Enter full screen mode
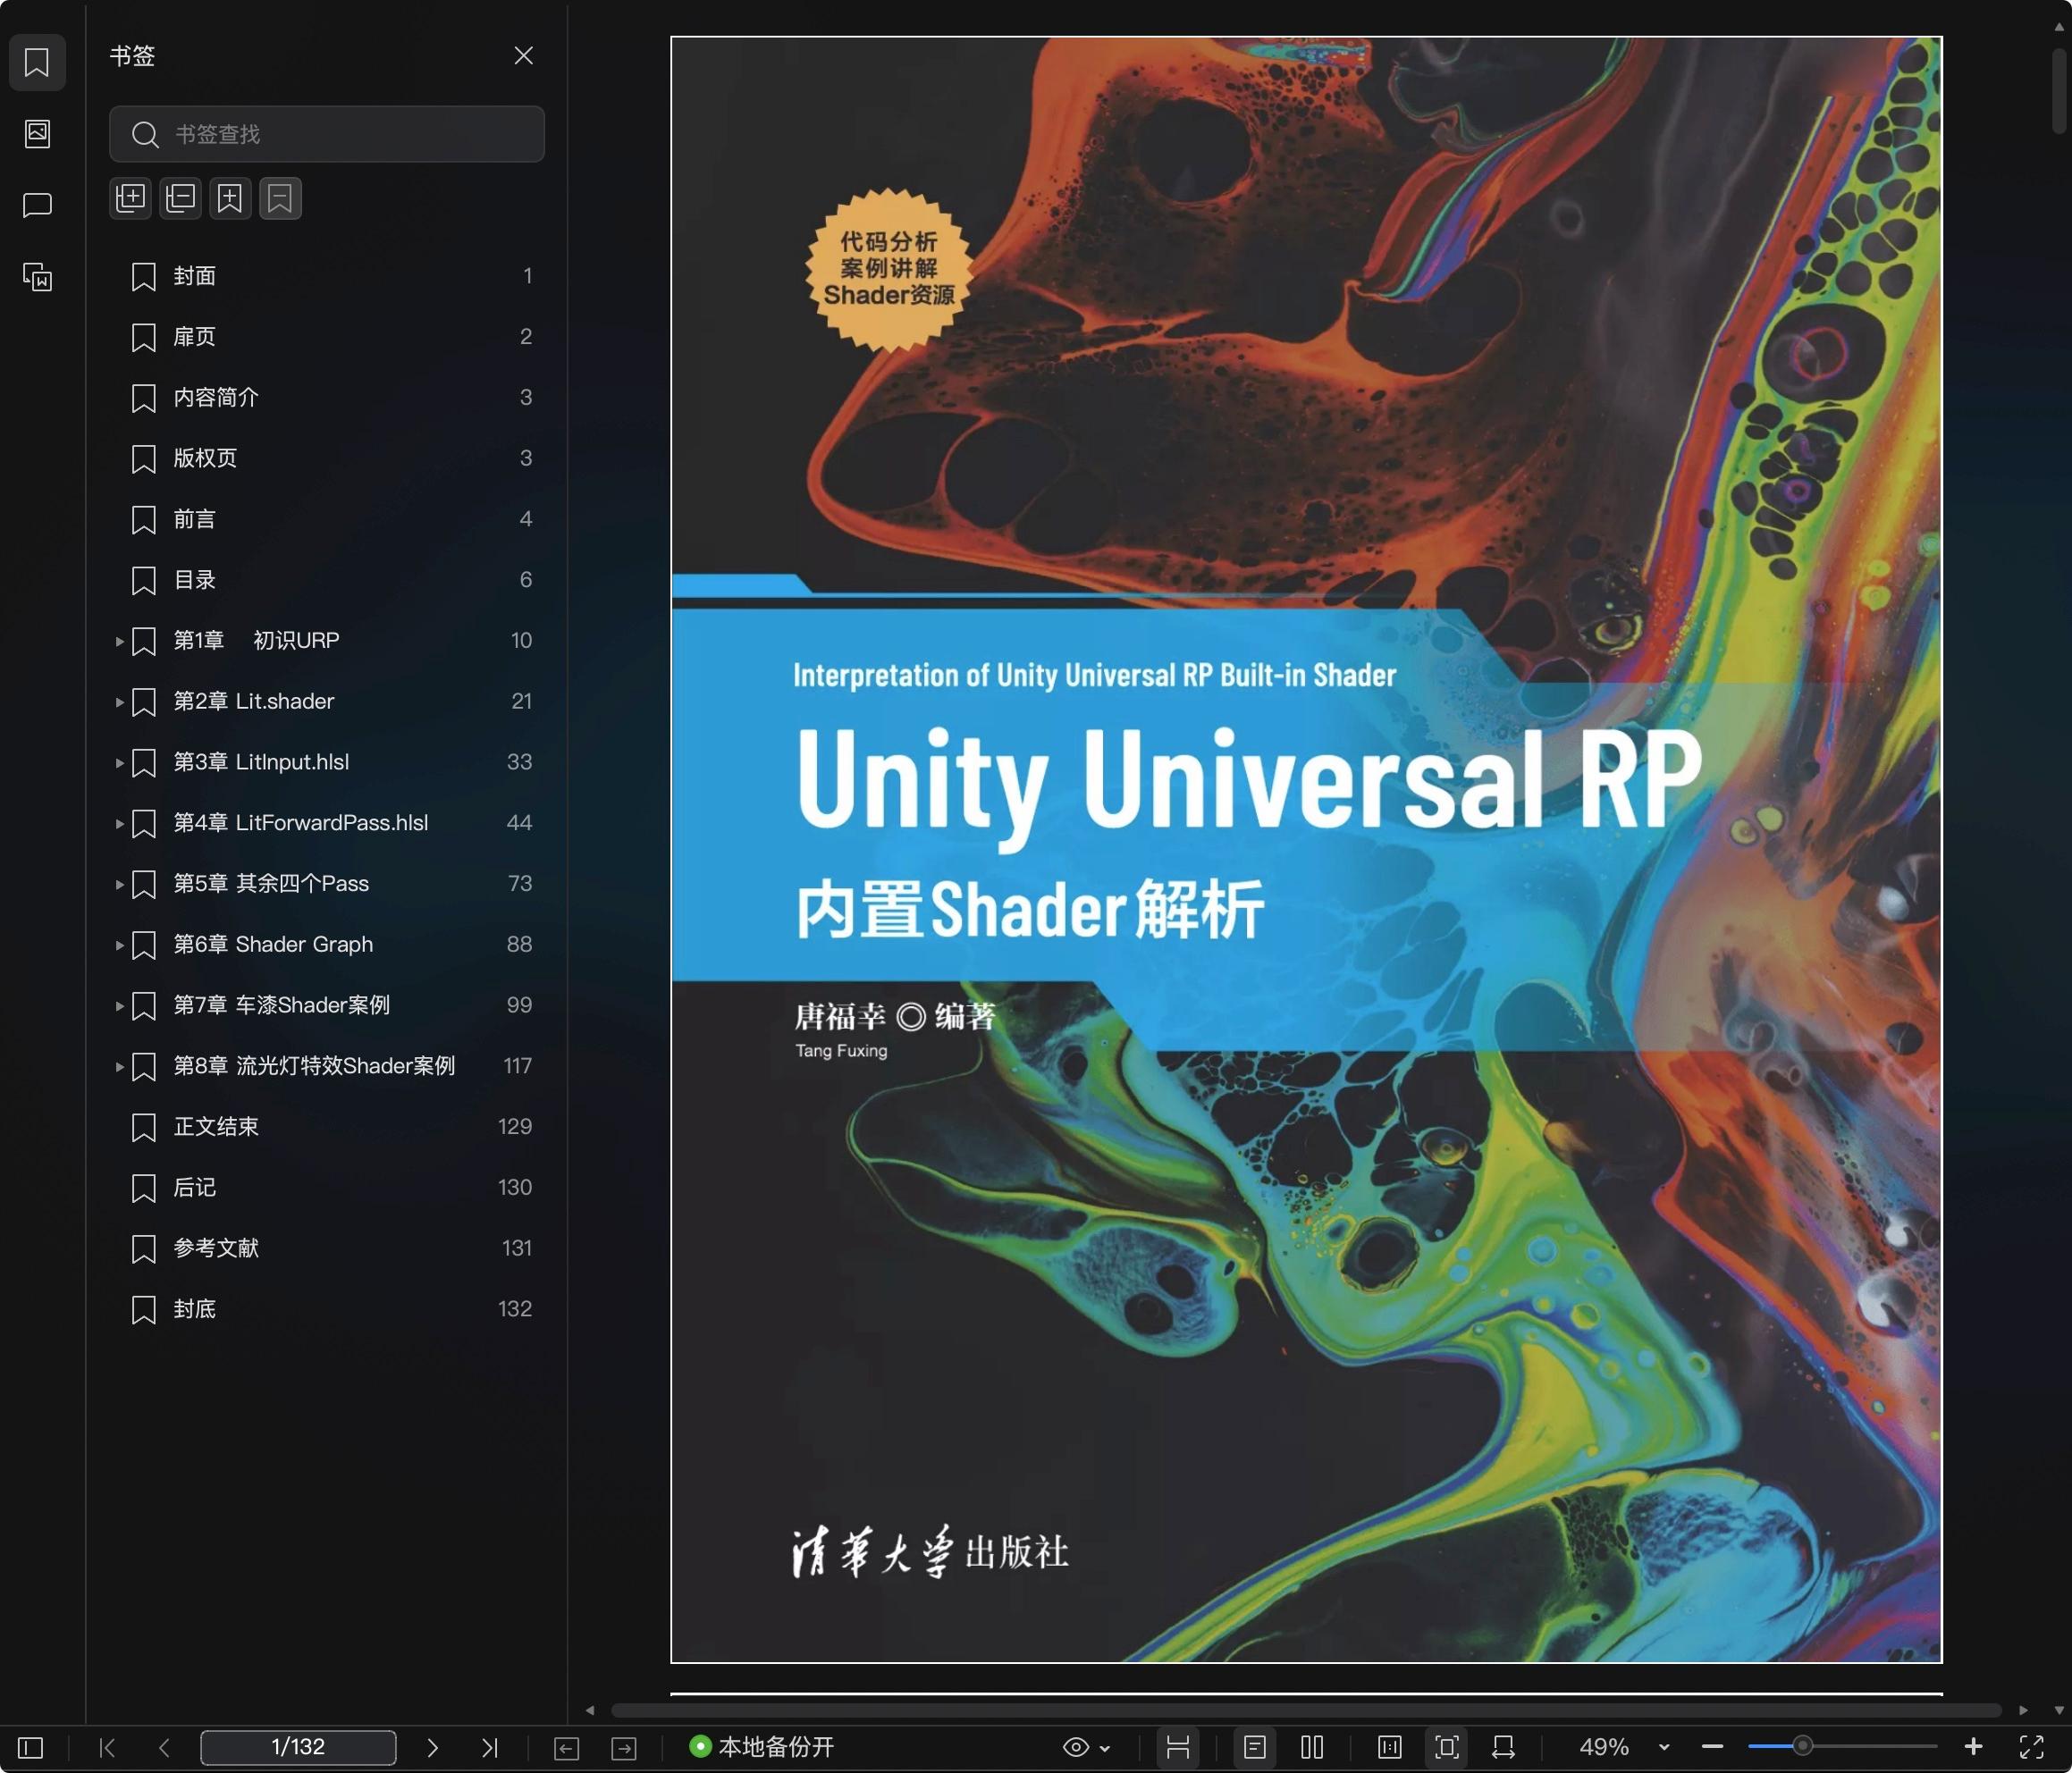Screen dimensions: 2072x1773 2031,1747
